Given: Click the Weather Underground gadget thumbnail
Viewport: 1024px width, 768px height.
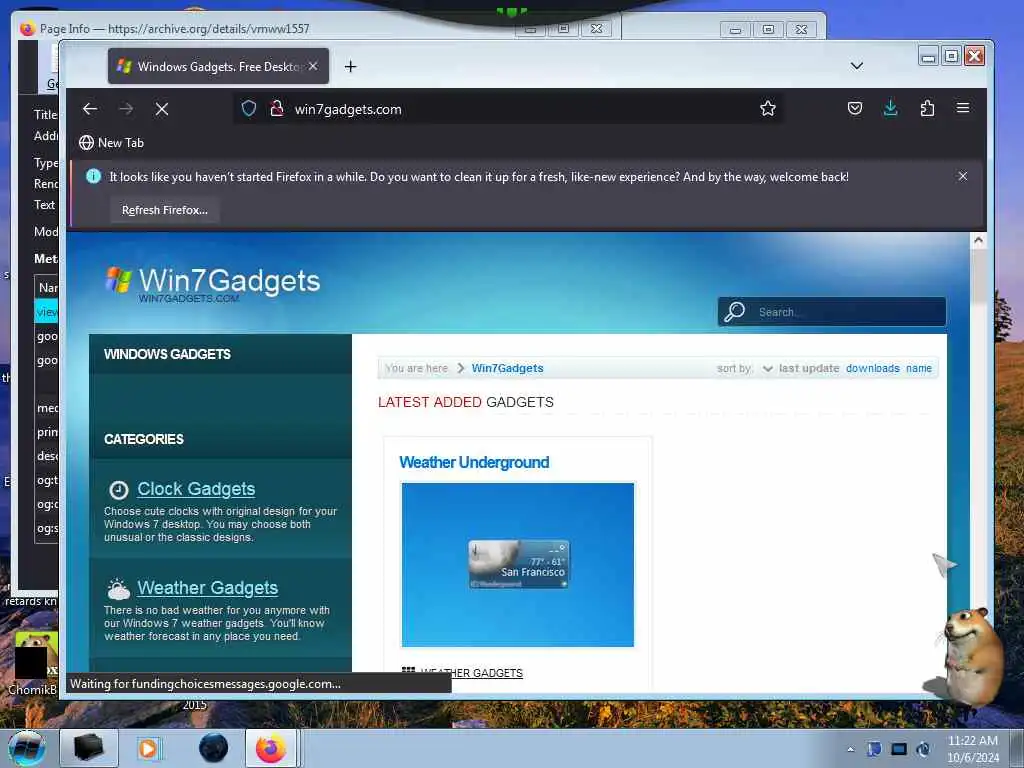Looking at the screenshot, I should click(518, 565).
